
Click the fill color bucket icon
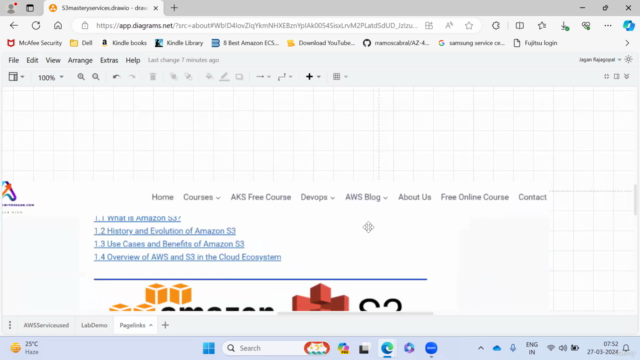209,77
